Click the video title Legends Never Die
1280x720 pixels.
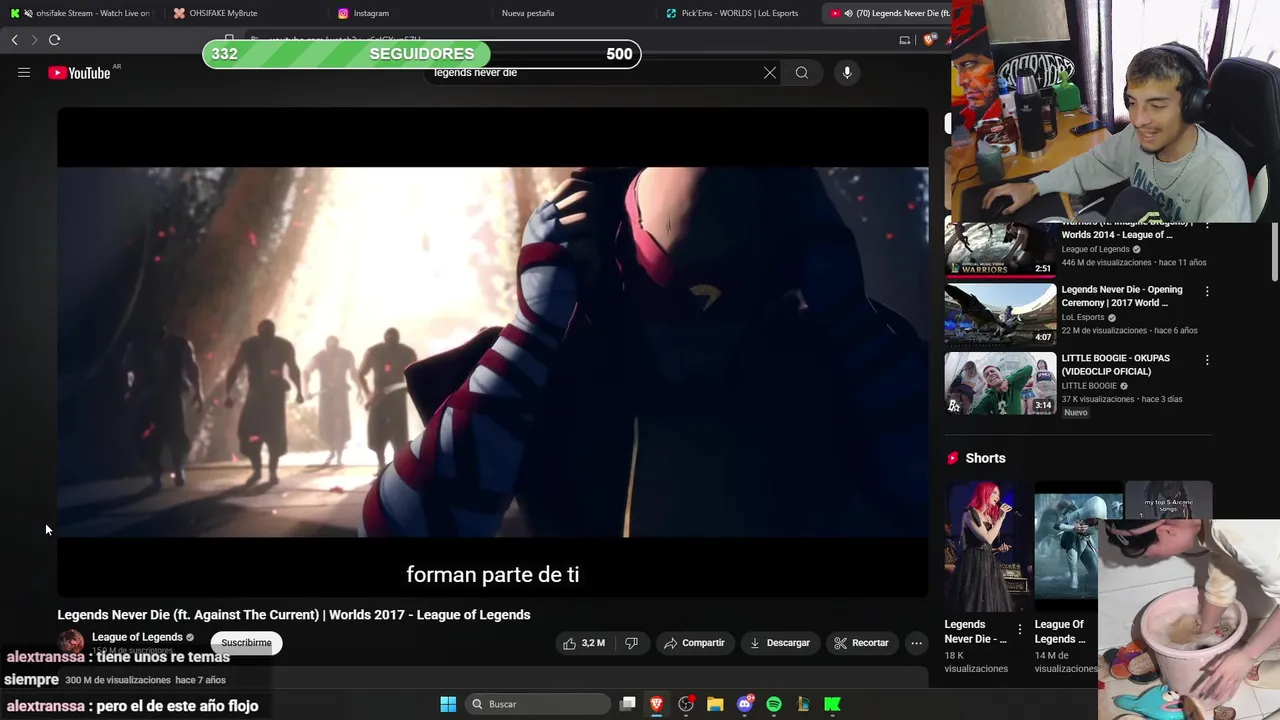pyautogui.click(x=294, y=615)
